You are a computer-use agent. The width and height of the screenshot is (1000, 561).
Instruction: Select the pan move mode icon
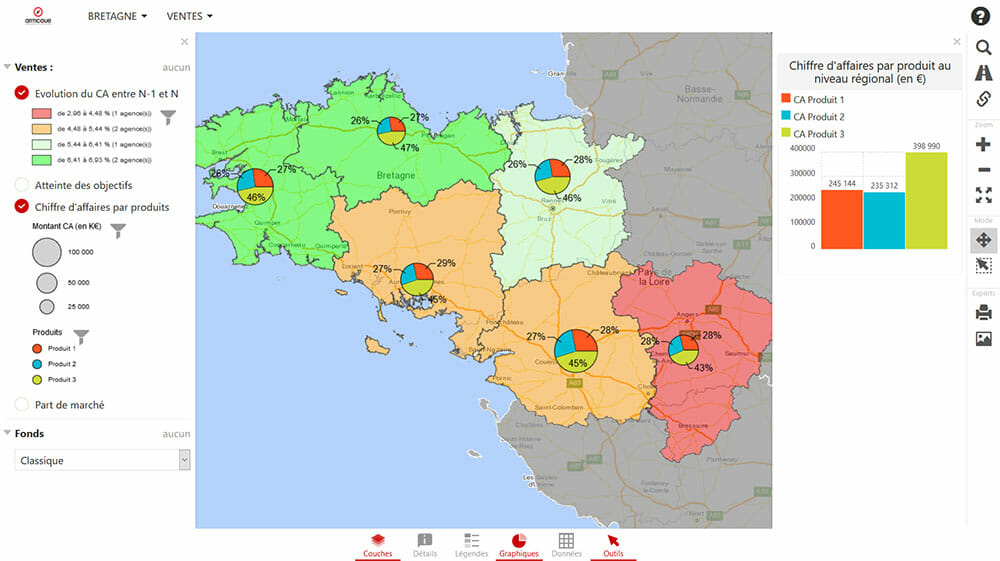coord(983,240)
